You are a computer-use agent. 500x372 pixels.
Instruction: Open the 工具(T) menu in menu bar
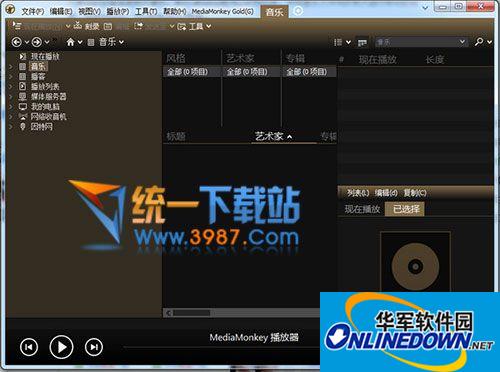coord(146,12)
